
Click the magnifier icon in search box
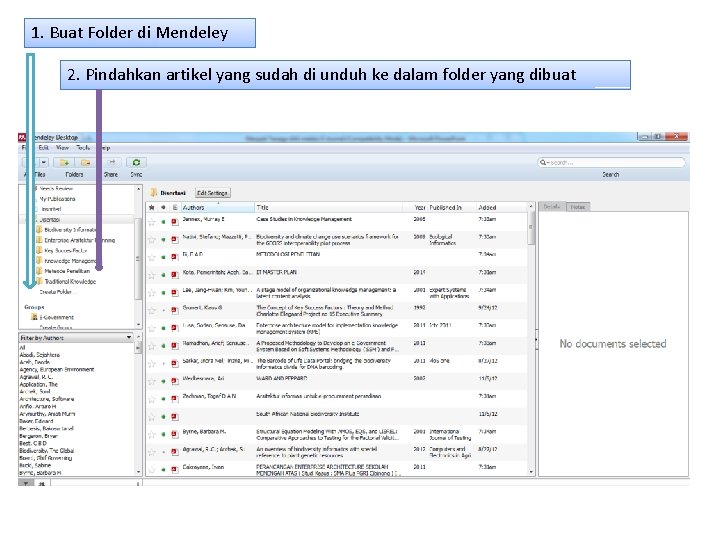point(543,163)
